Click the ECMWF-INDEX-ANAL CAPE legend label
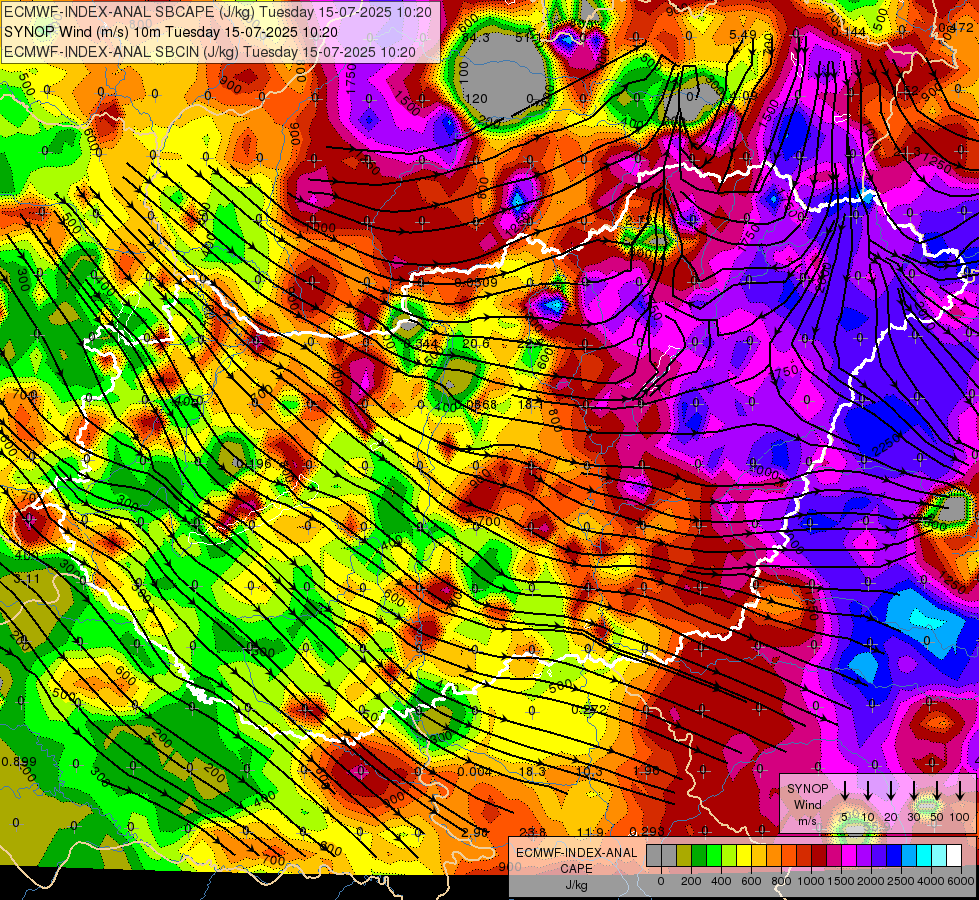 [576, 860]
